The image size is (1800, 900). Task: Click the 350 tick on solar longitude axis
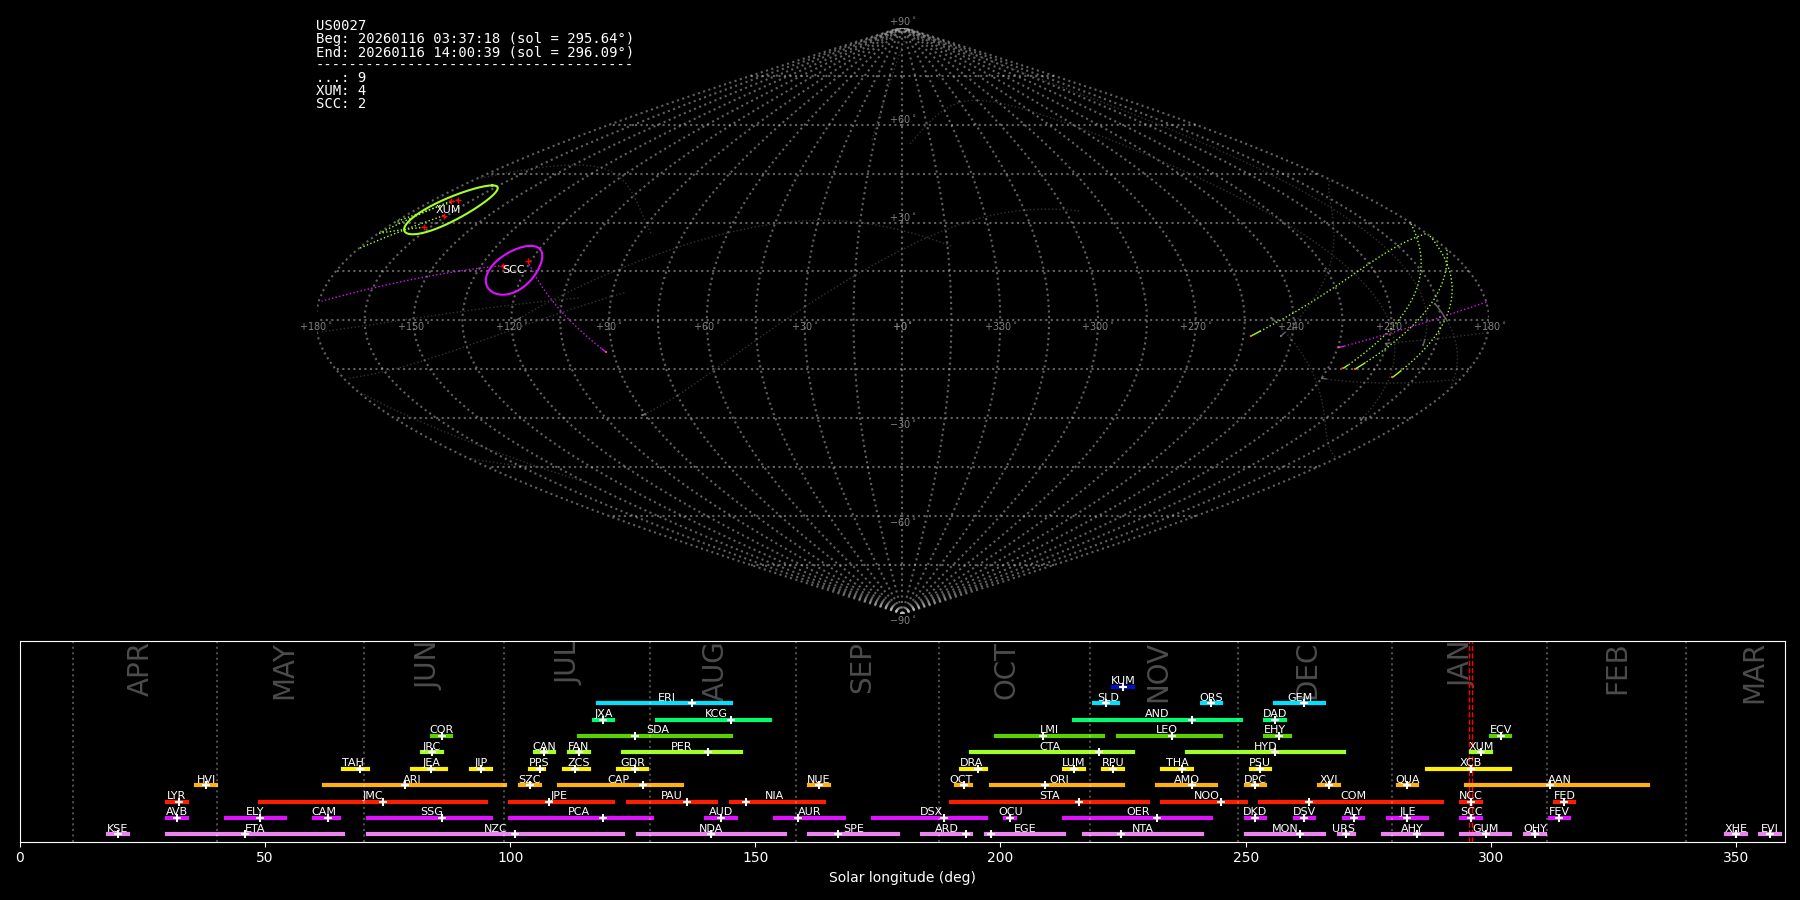click(x=1735, y=857)
